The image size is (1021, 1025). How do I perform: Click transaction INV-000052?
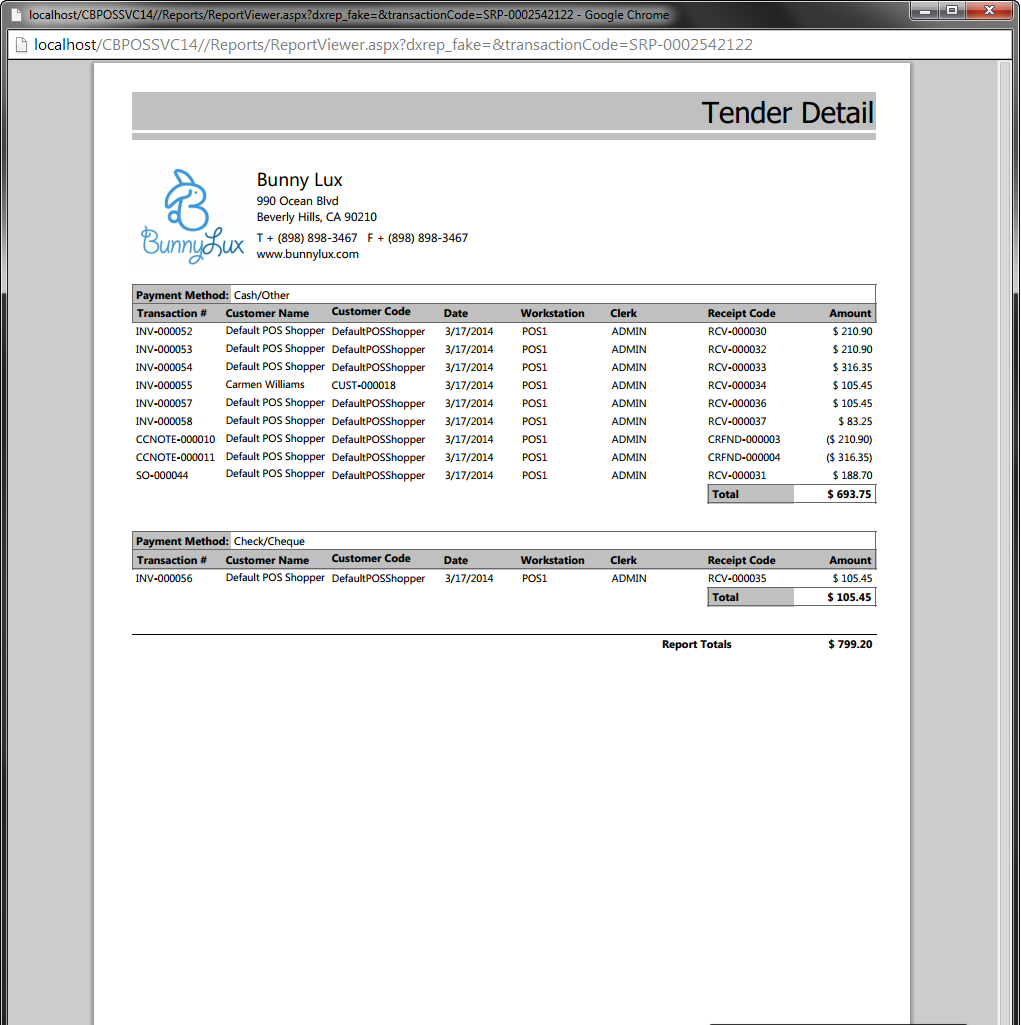click(164, 331)
